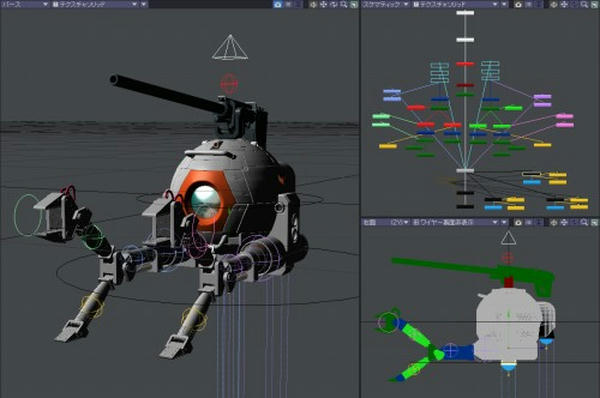
Task: Select the move view icon in the schematic viewport
Action: [x=564, y=4]
